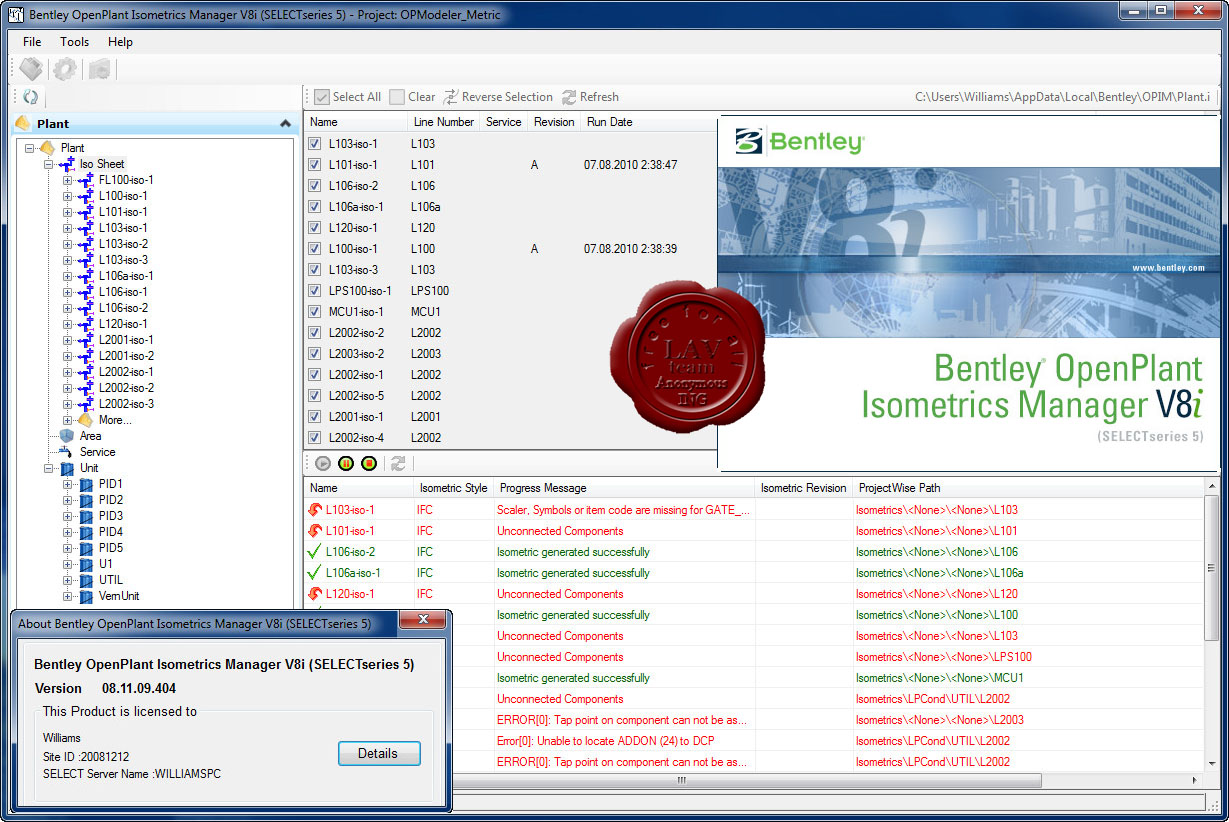Click the green checkmark of L106a-iso-1 result
The image size is (1229, 822).
(x=315, y=573)
